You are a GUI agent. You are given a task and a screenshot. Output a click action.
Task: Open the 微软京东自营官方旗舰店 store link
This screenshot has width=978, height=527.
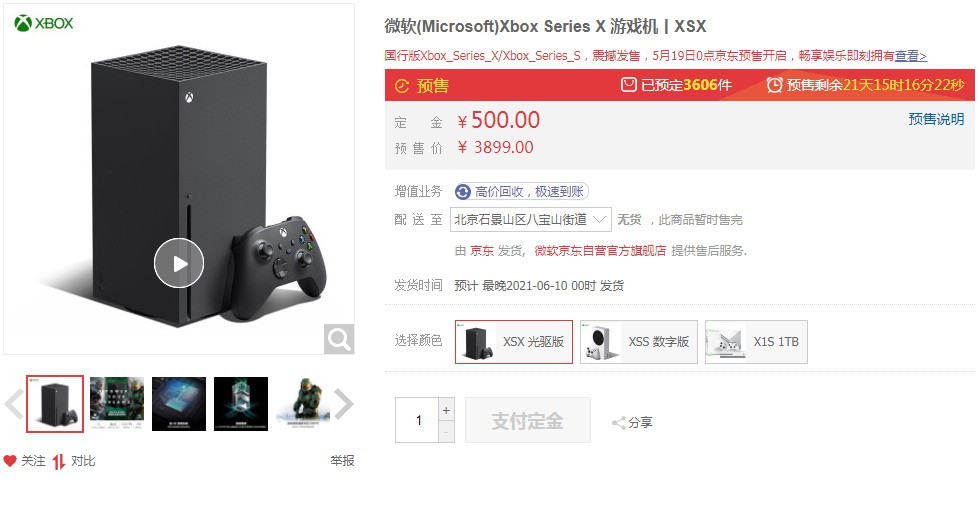pyautogui.click(x=600, y=251)
